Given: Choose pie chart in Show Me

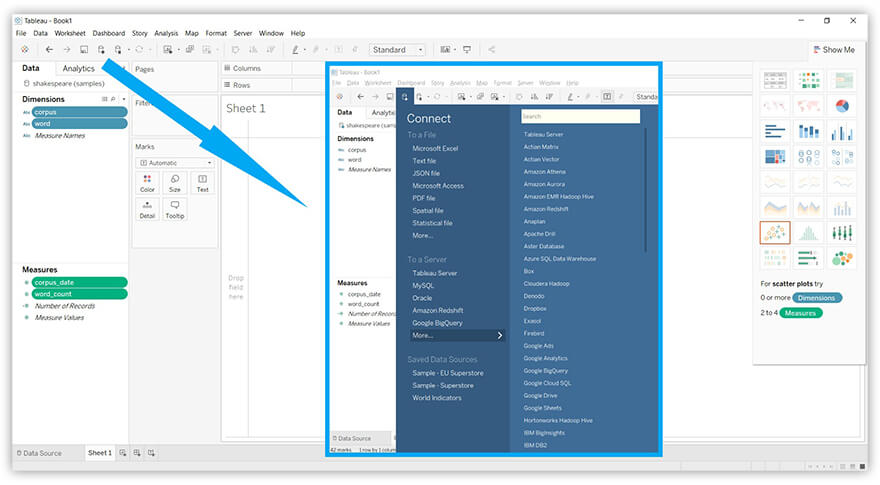Looking at the screenshot, I should (x=842, y=106).
